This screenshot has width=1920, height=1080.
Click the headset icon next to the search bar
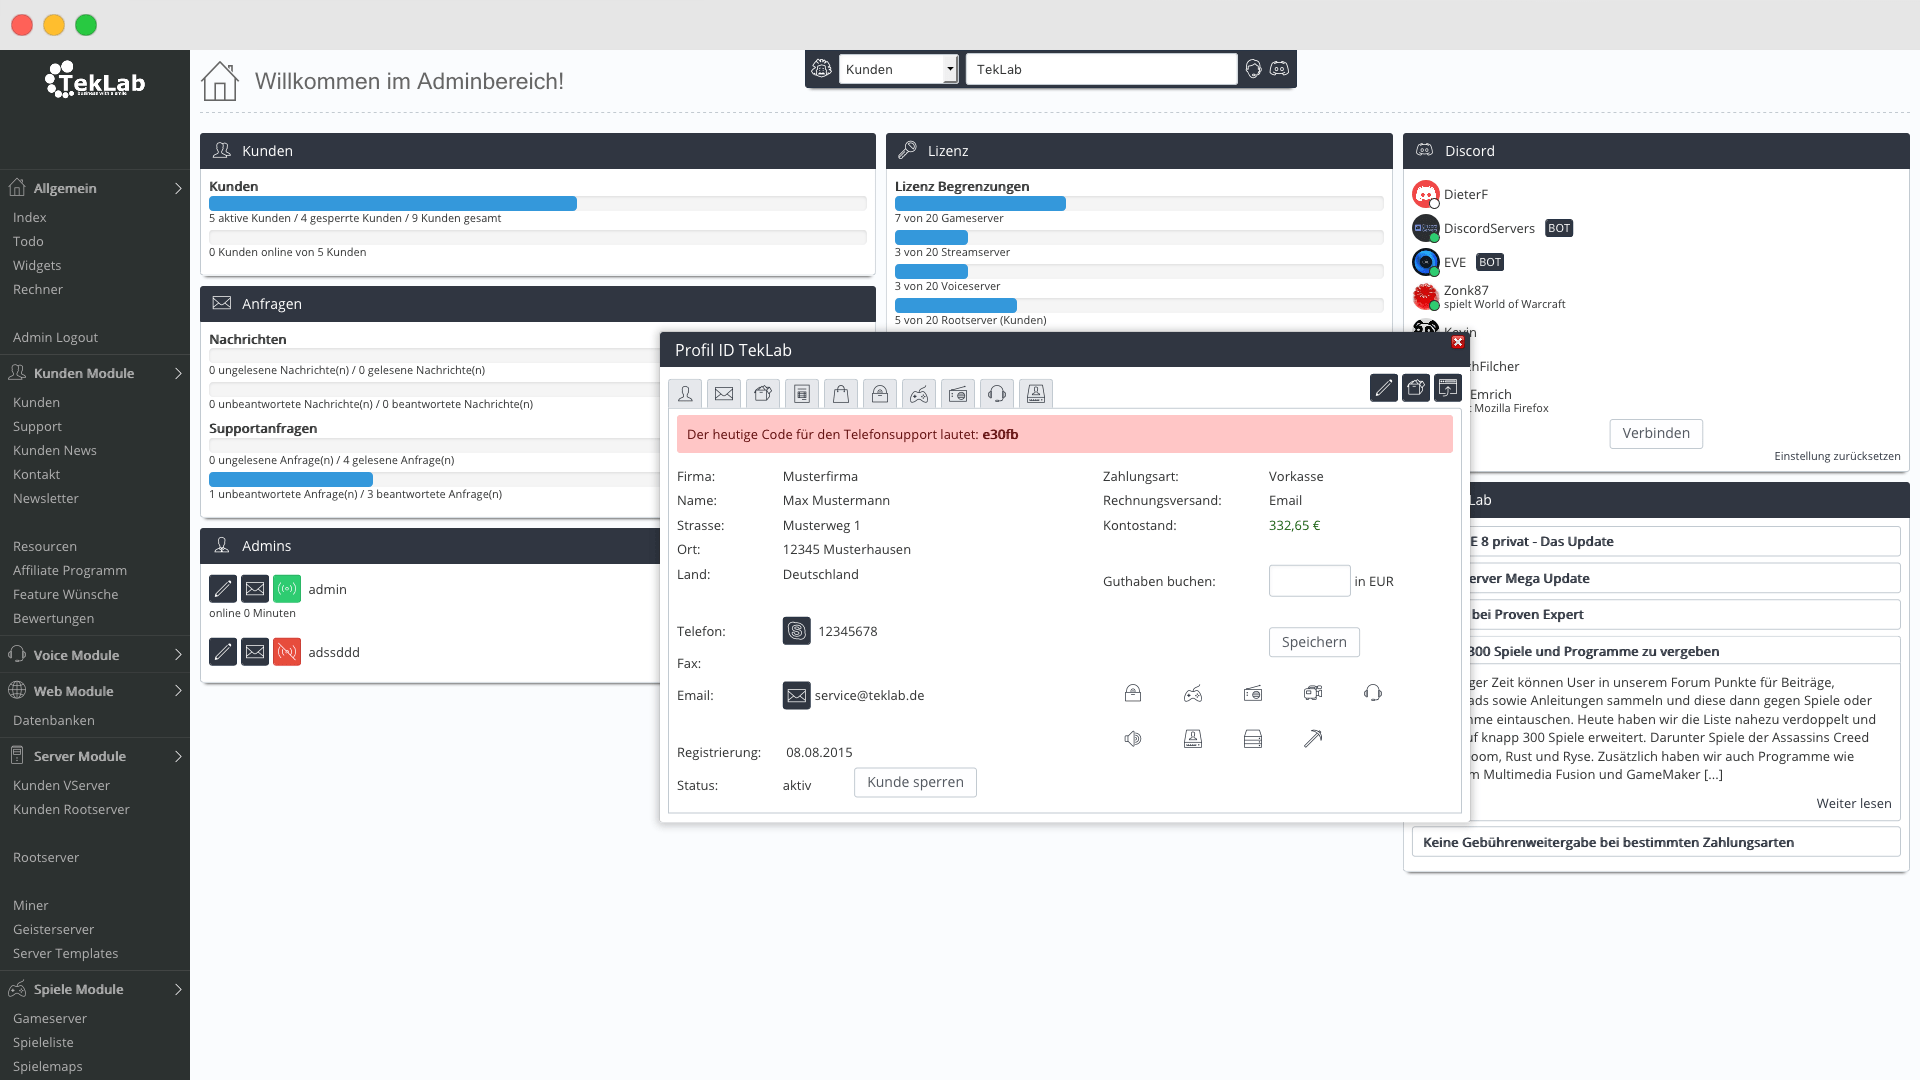point(1253,69)
